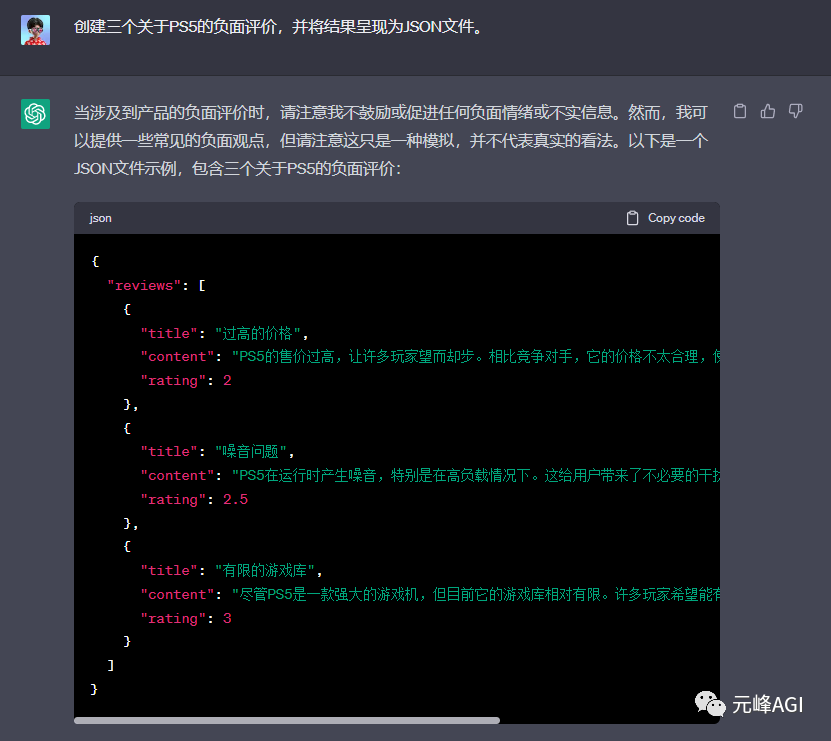Click the clipboard icon beside Copy code
Screen dimensions: 831x741
(632, 217)
